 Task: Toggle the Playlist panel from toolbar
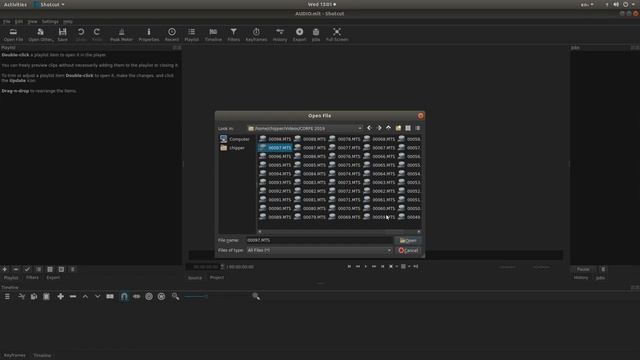pyautogui.click(x=191, y=34)
